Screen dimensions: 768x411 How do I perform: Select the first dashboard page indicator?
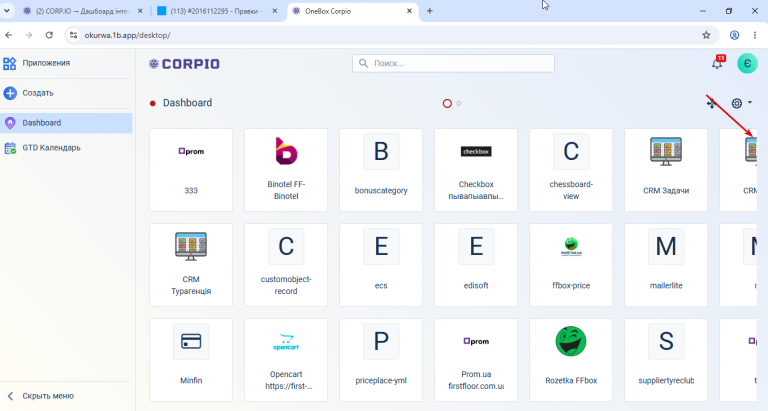click(447, 103)
